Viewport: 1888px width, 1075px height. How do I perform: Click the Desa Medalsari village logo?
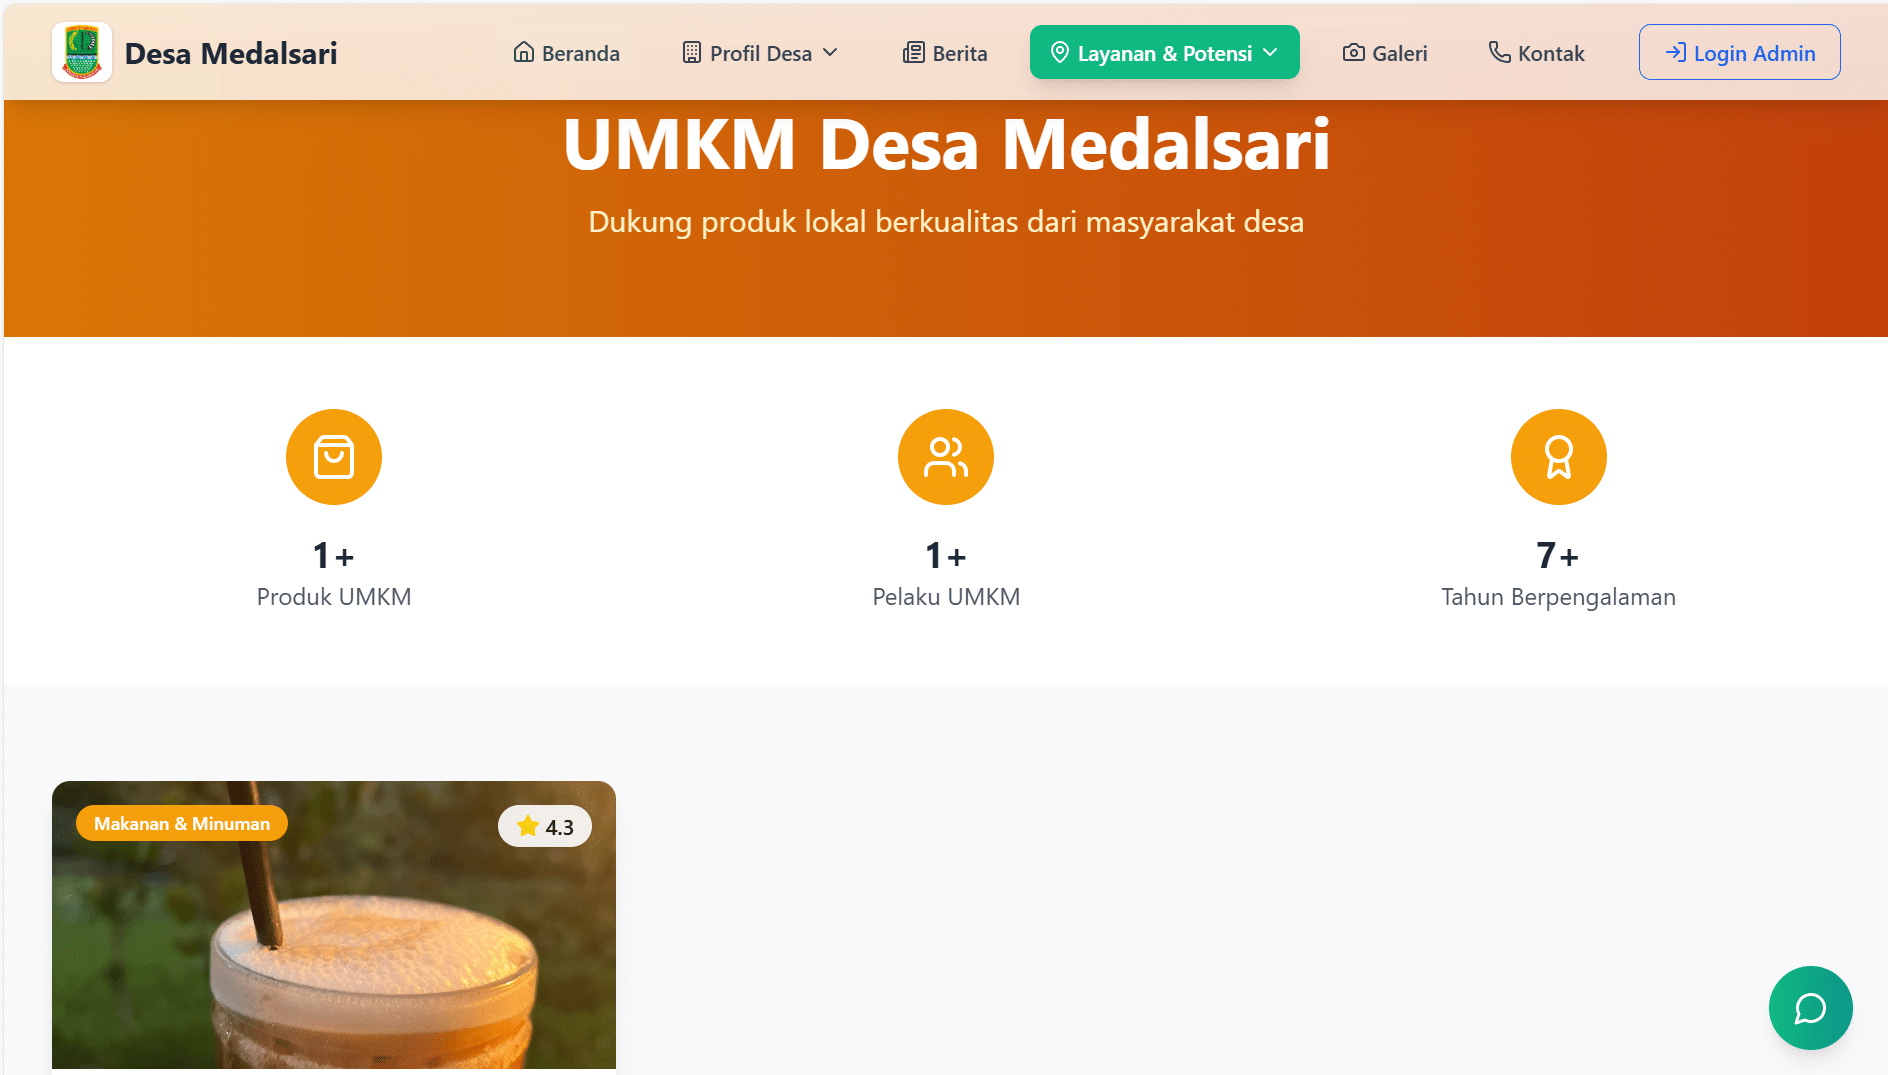tap(82, 52)
